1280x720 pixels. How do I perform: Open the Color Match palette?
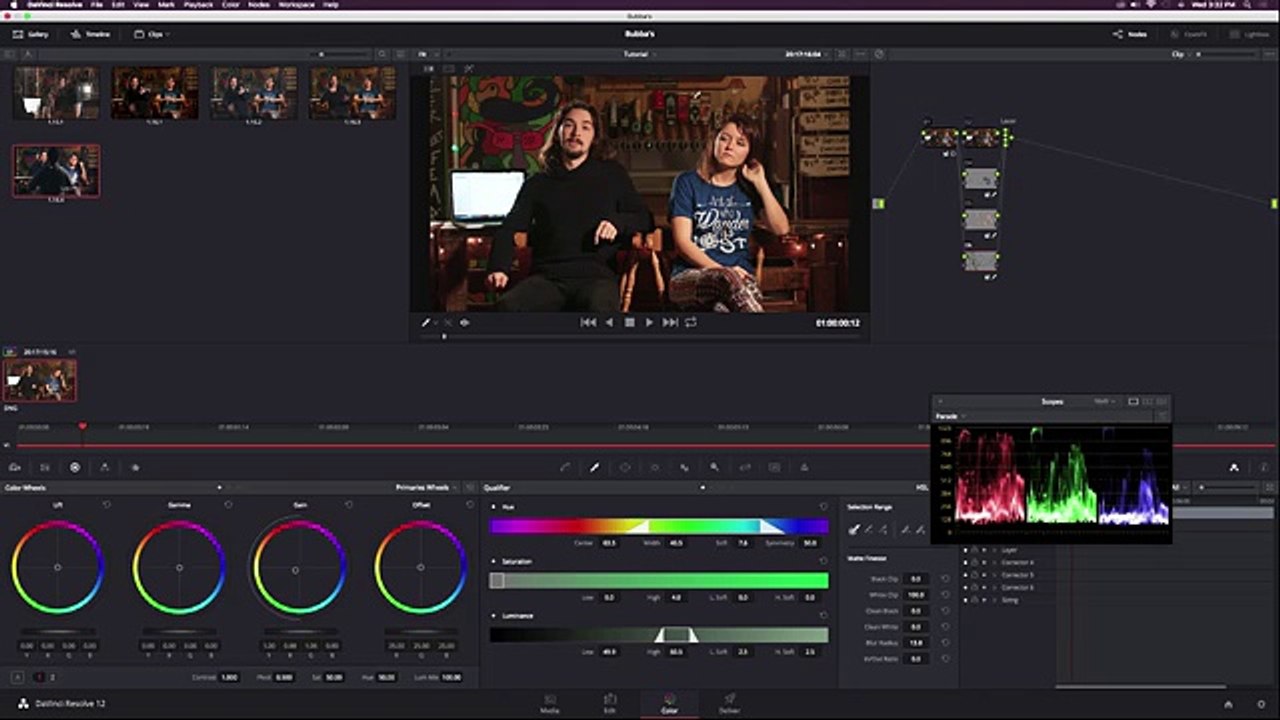click(x=45, y=467)
